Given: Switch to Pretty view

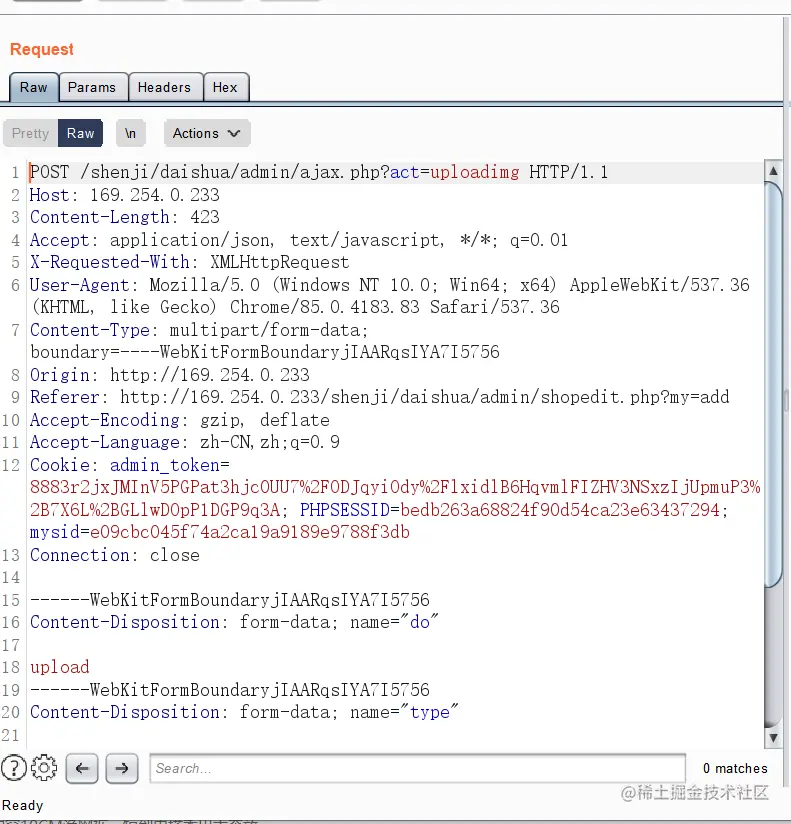Looking at the screenshot, I should [x=30, y=133].
